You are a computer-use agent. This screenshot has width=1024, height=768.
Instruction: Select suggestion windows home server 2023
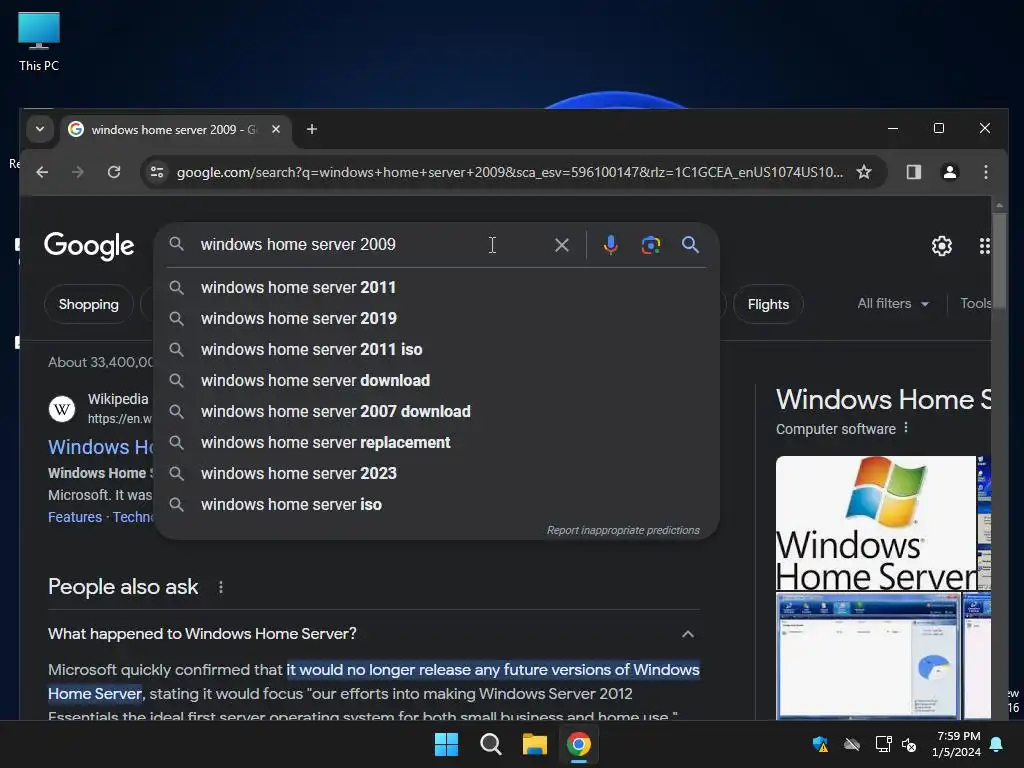[436, 473]
